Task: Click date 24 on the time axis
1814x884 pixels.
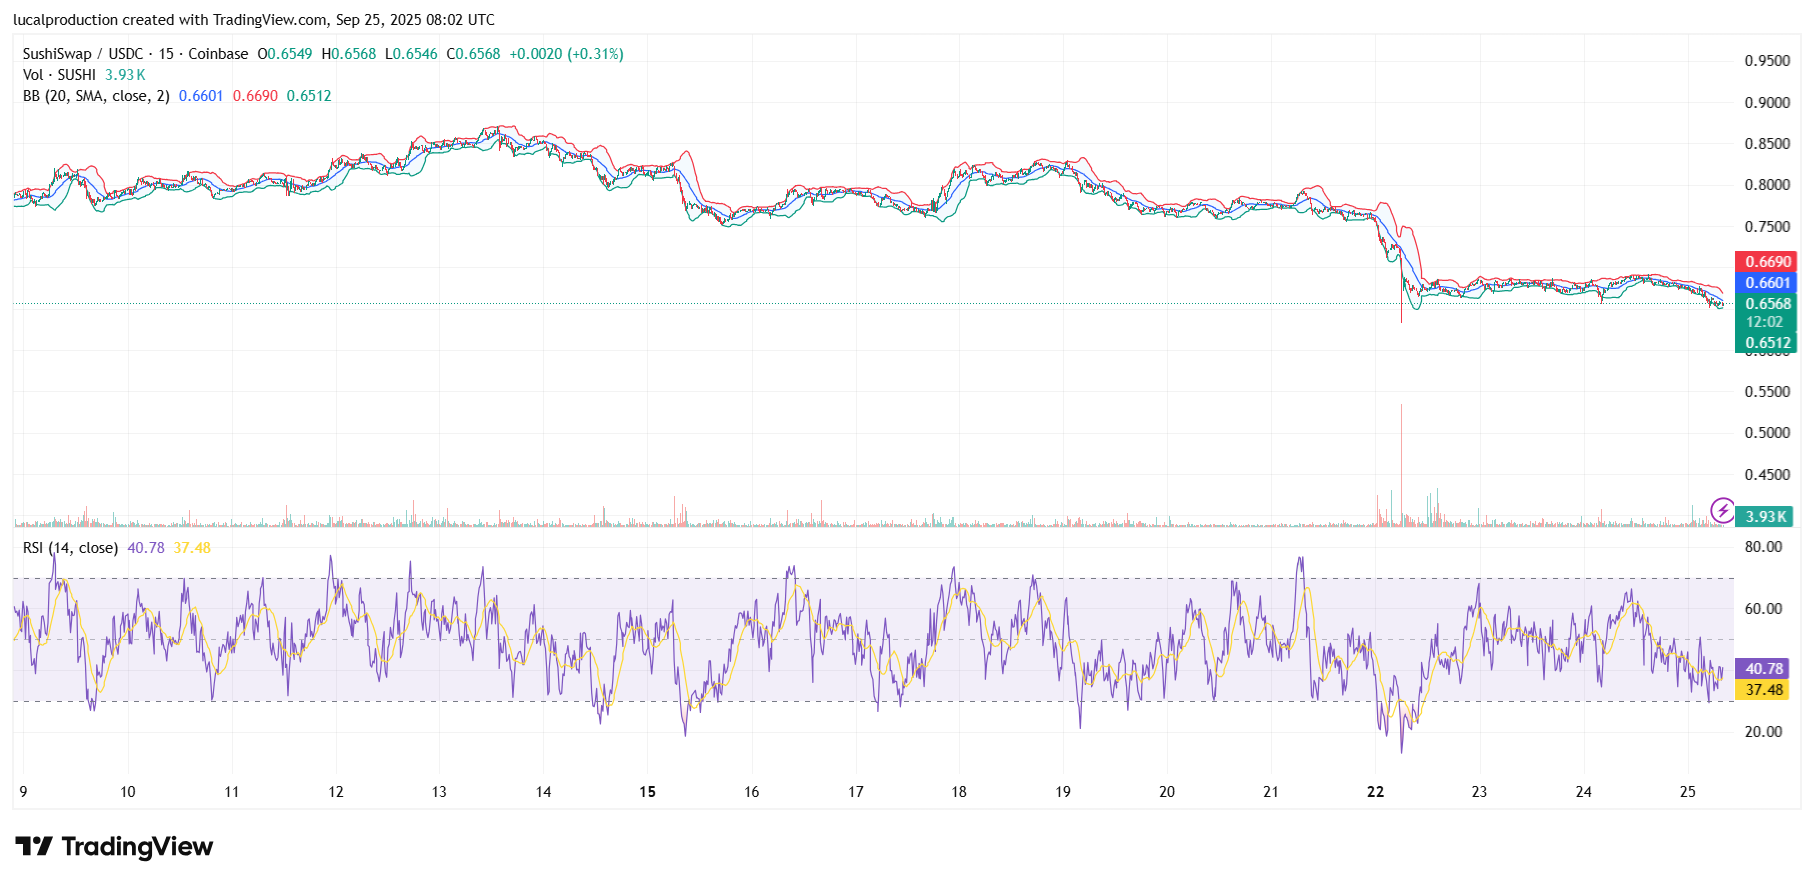Action: (x=1584, y=792)
